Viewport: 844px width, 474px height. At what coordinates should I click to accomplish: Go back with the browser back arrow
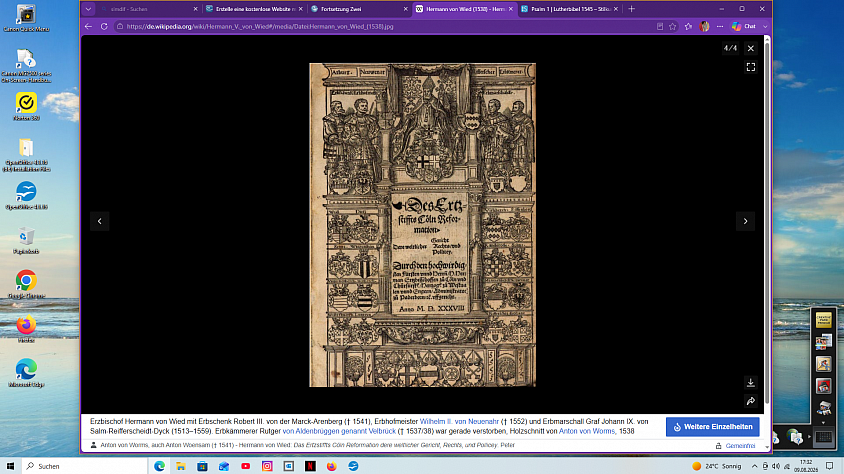pos(88,26)
